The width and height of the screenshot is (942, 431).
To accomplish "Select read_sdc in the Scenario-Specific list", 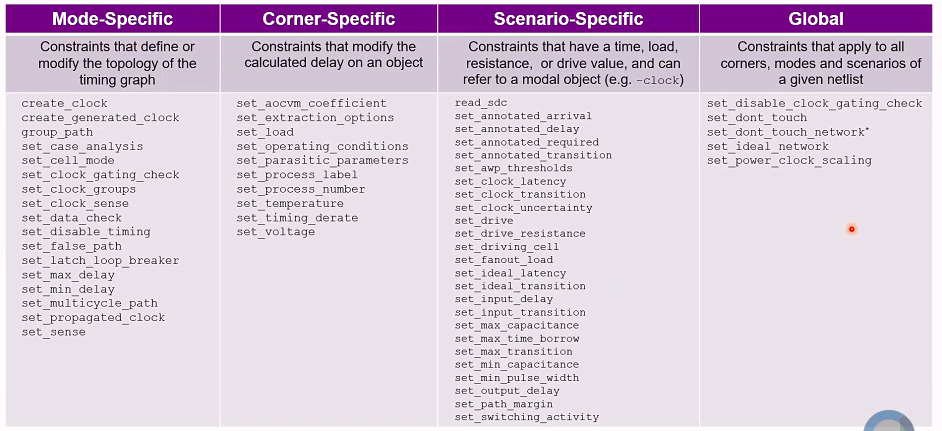I will click(481, 103).
